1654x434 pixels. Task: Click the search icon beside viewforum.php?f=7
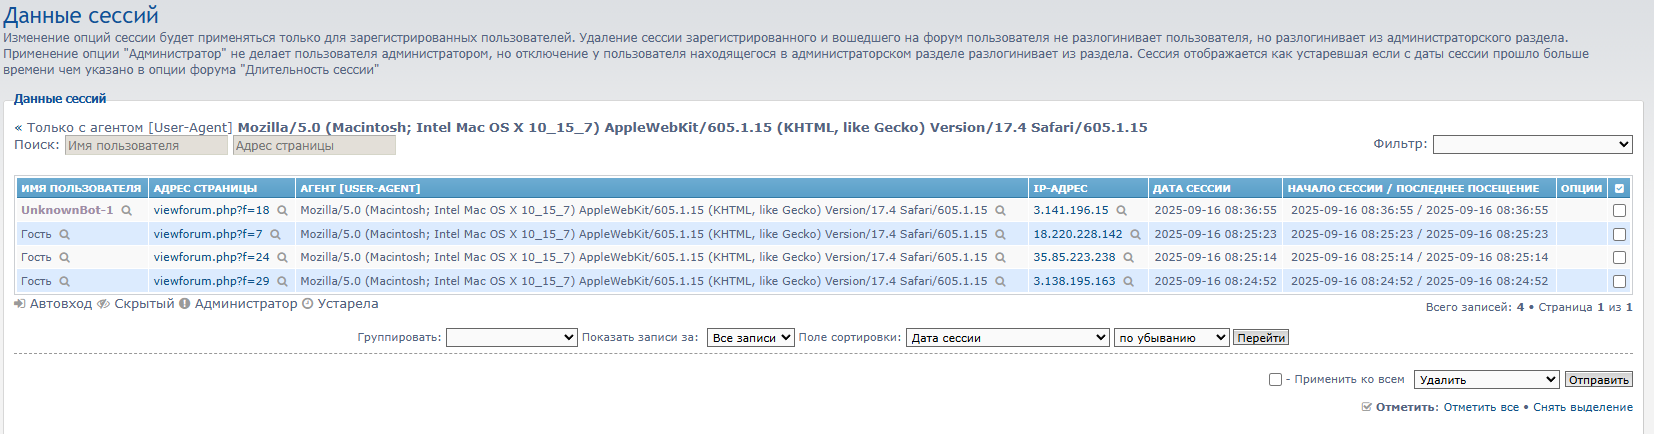(x=276, y=235)
